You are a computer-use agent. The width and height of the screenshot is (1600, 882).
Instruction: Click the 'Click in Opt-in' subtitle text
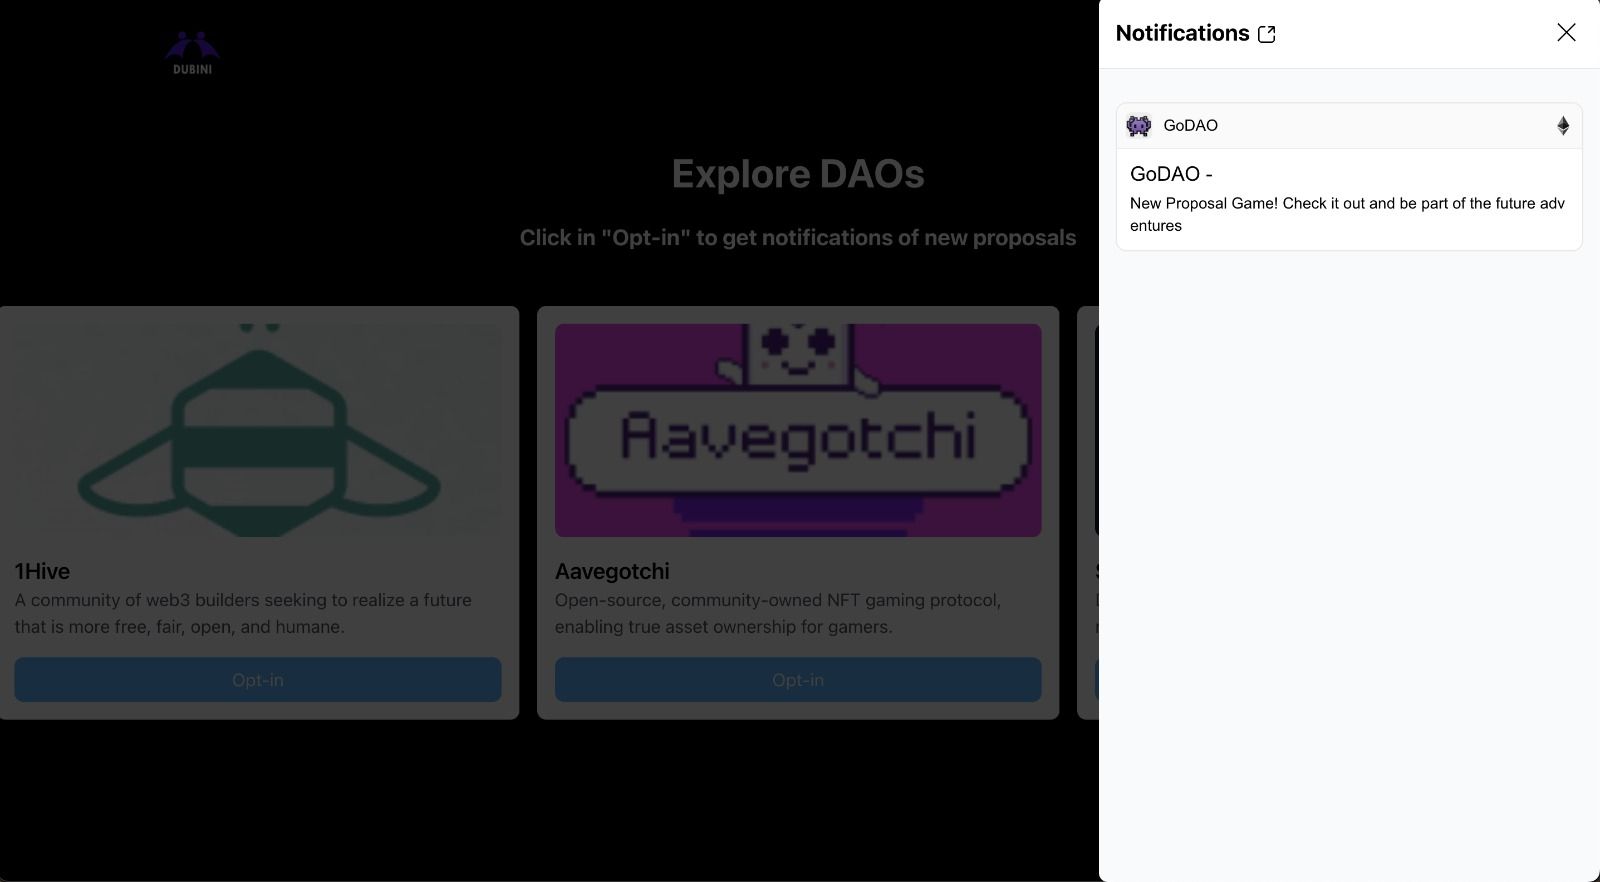pos(798,238)
